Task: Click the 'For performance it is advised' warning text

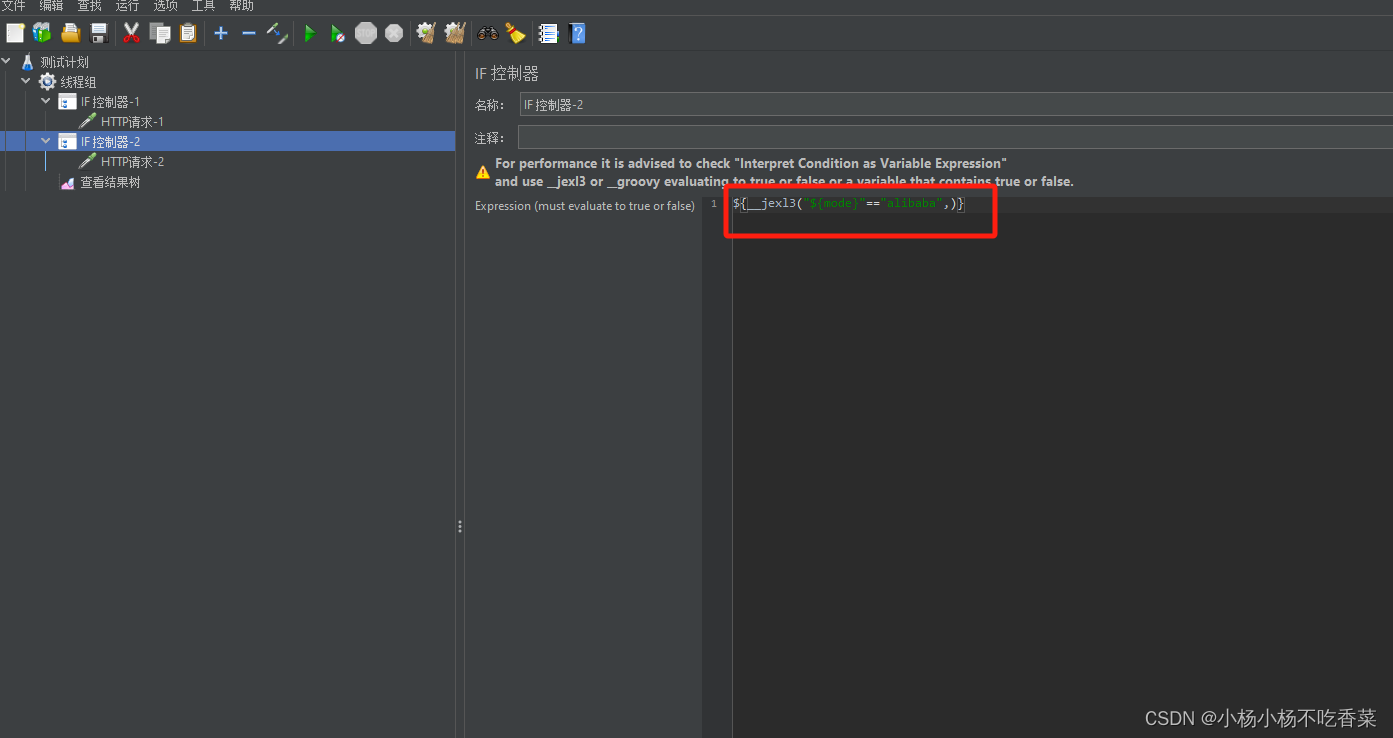Action: (784, 172)
